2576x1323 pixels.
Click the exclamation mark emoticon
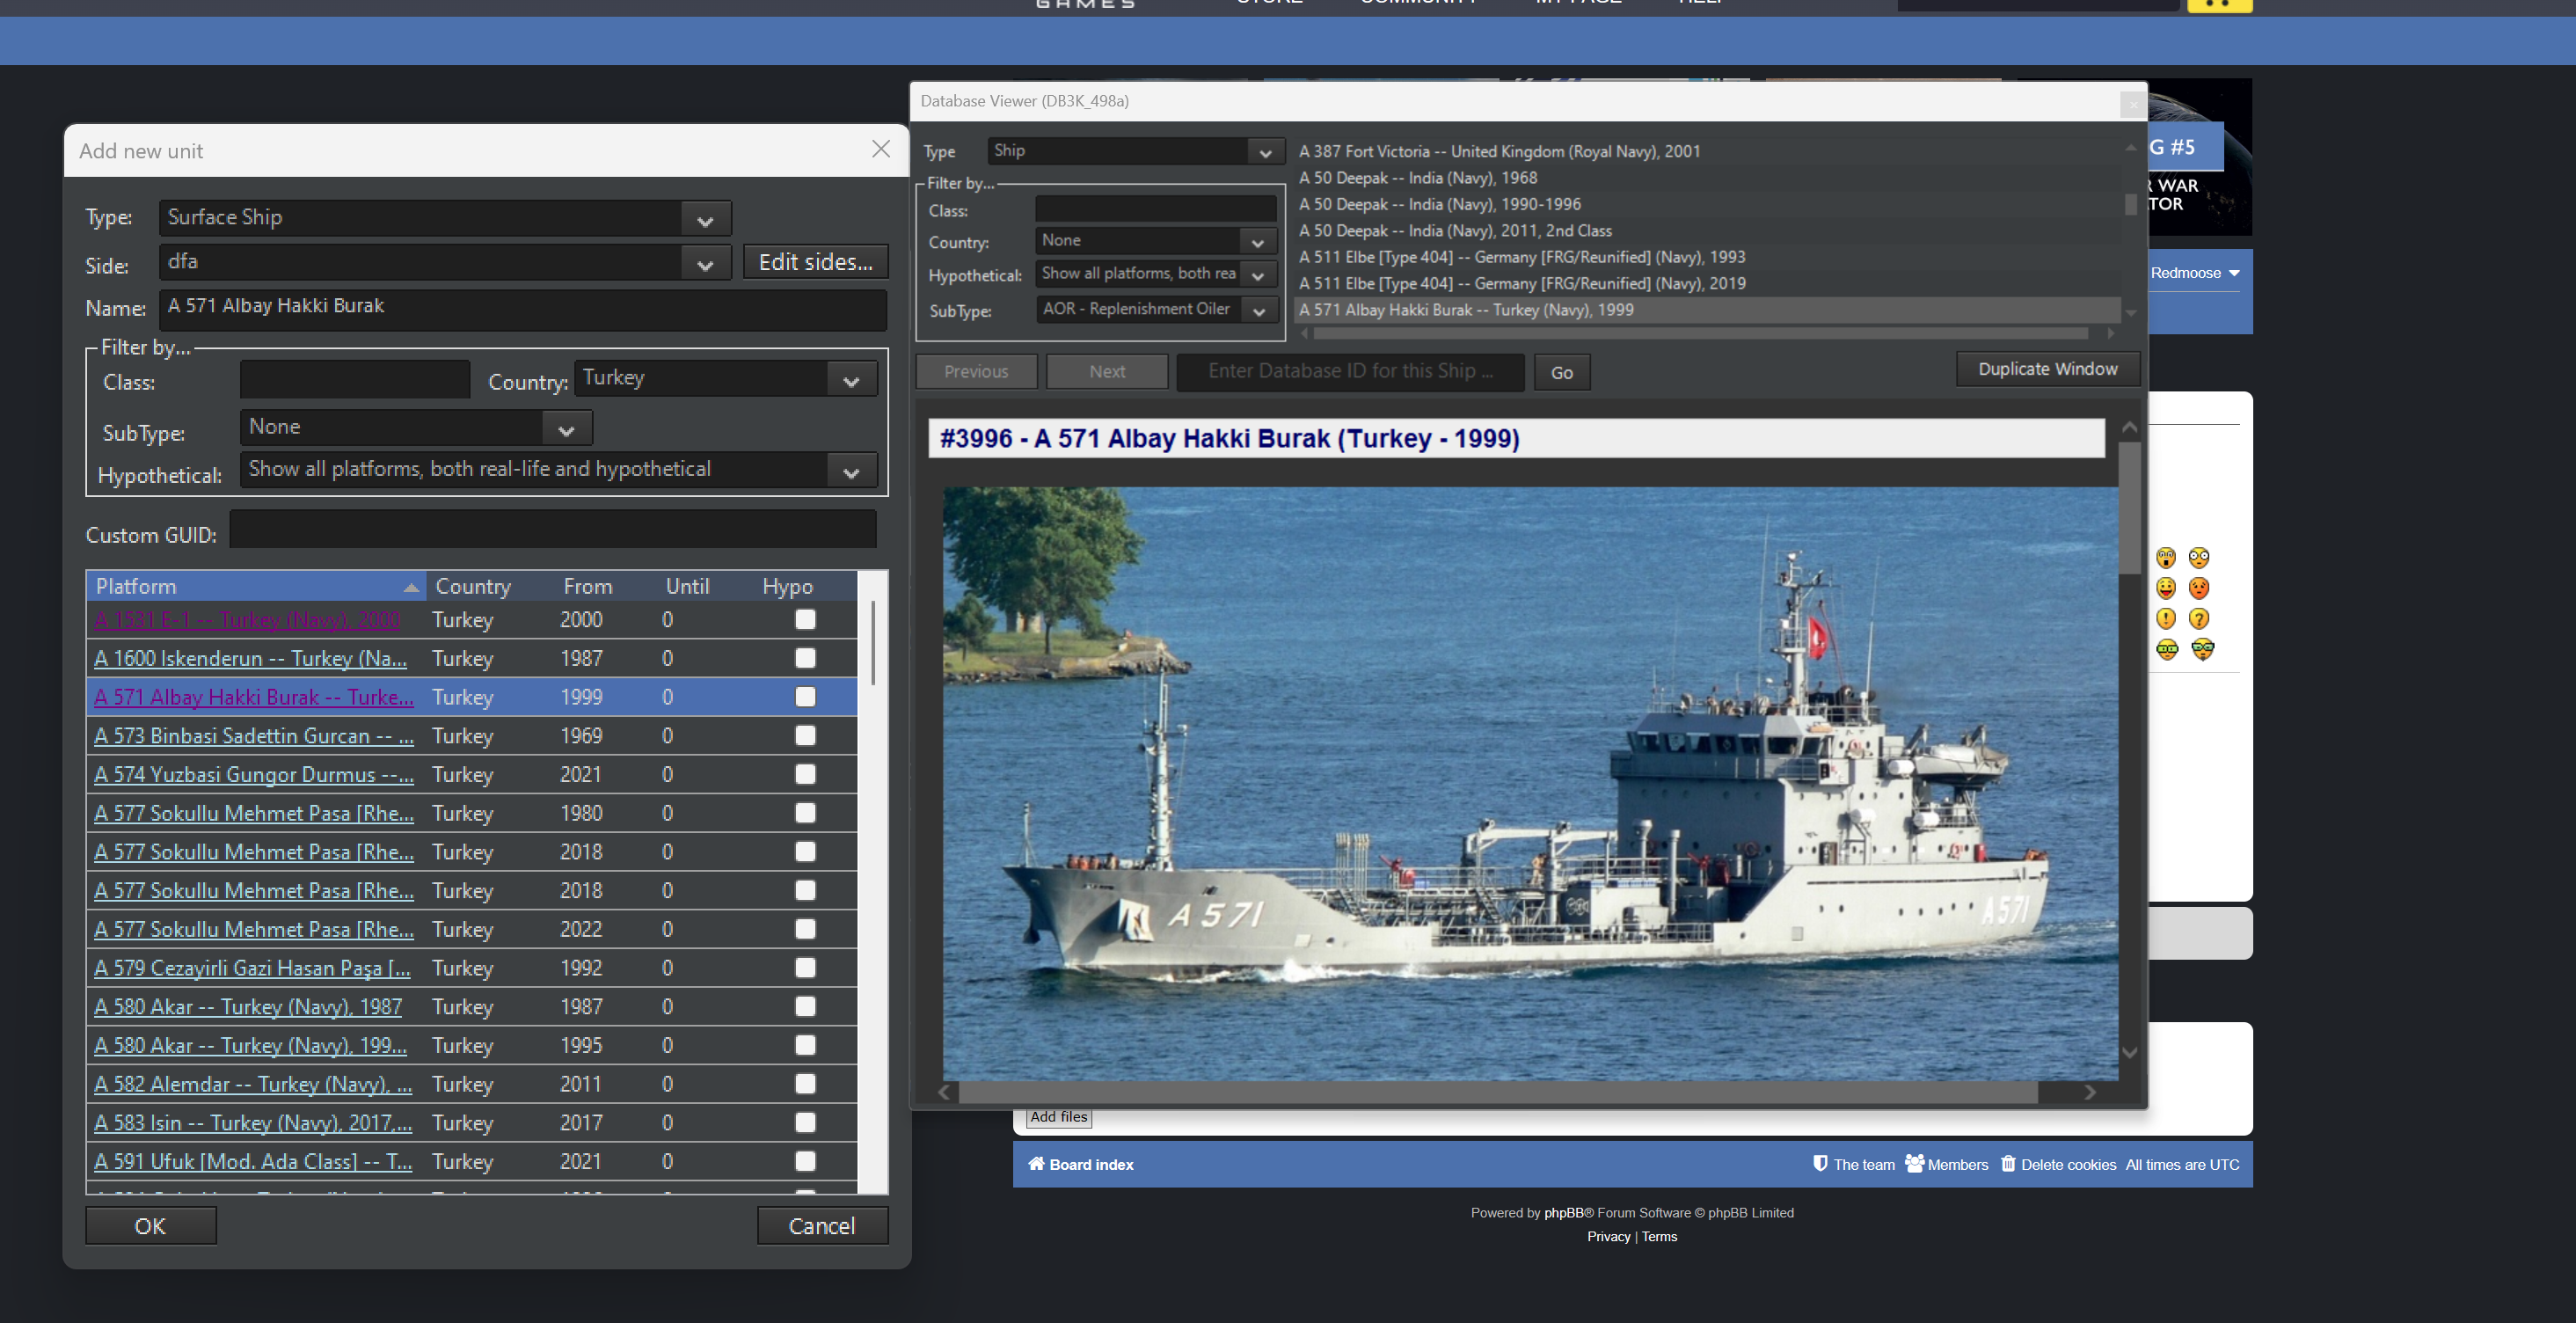click(2165, 619)
